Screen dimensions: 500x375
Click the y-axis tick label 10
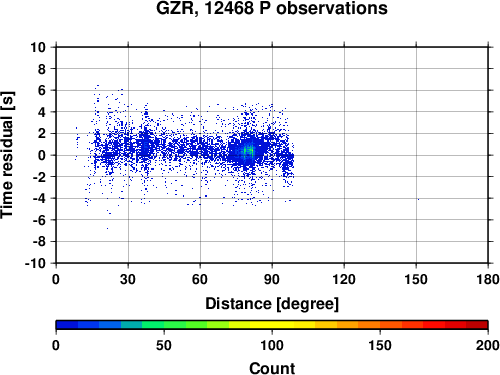pyautogui.click(x=38, y=47)
